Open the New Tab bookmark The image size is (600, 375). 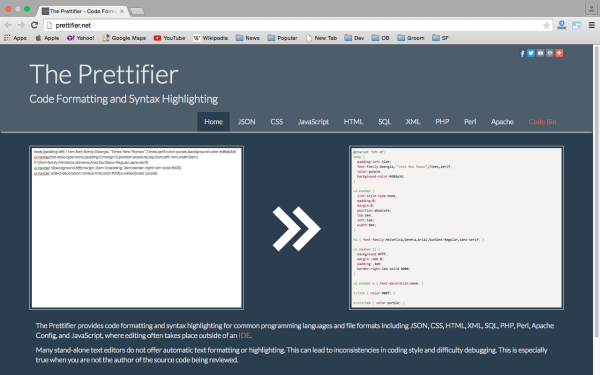321,38
